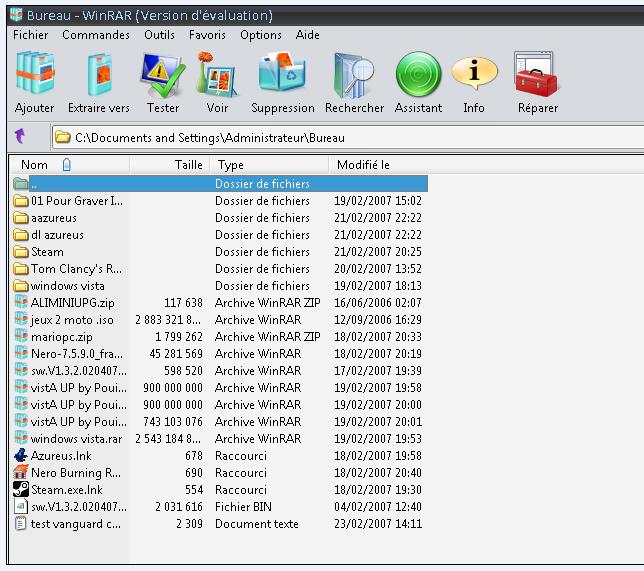Go up one folder with purple arrow

click(20, 136)
